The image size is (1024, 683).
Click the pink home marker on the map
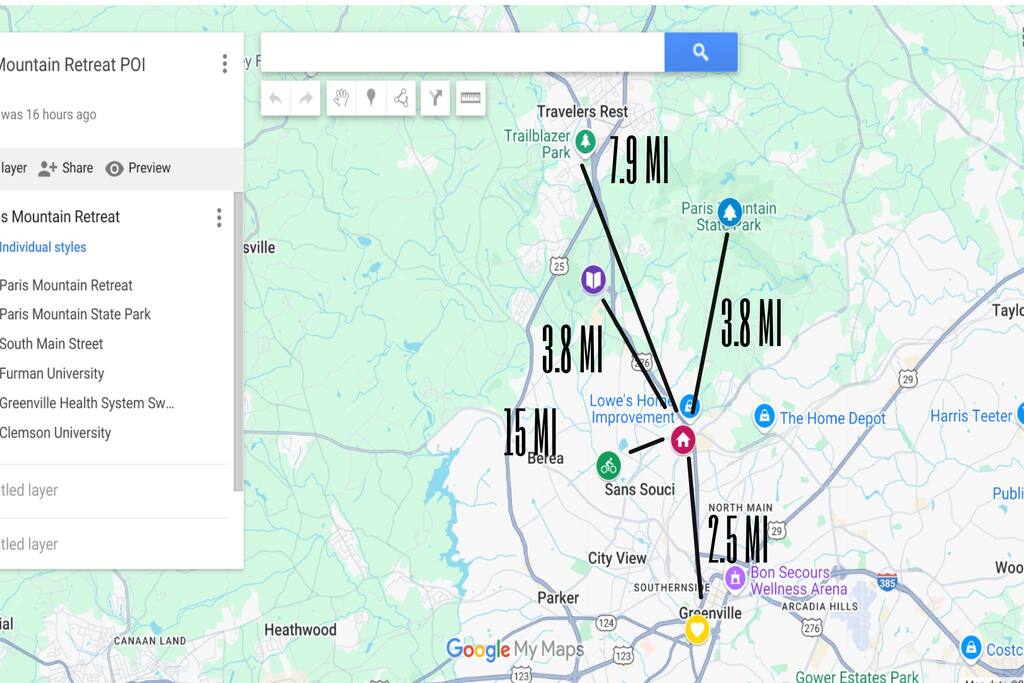683,440
